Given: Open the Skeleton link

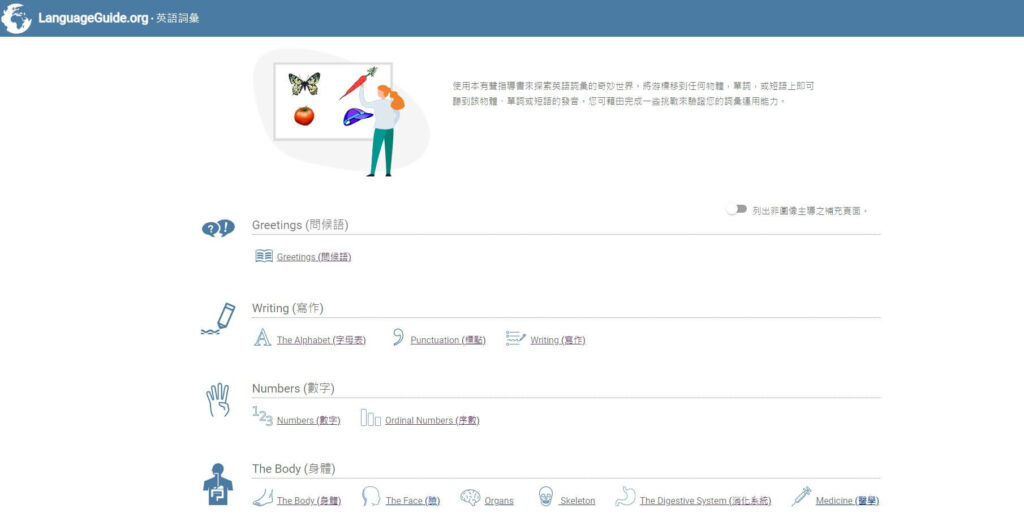Looking at the screenshot, I should (578, 501).
